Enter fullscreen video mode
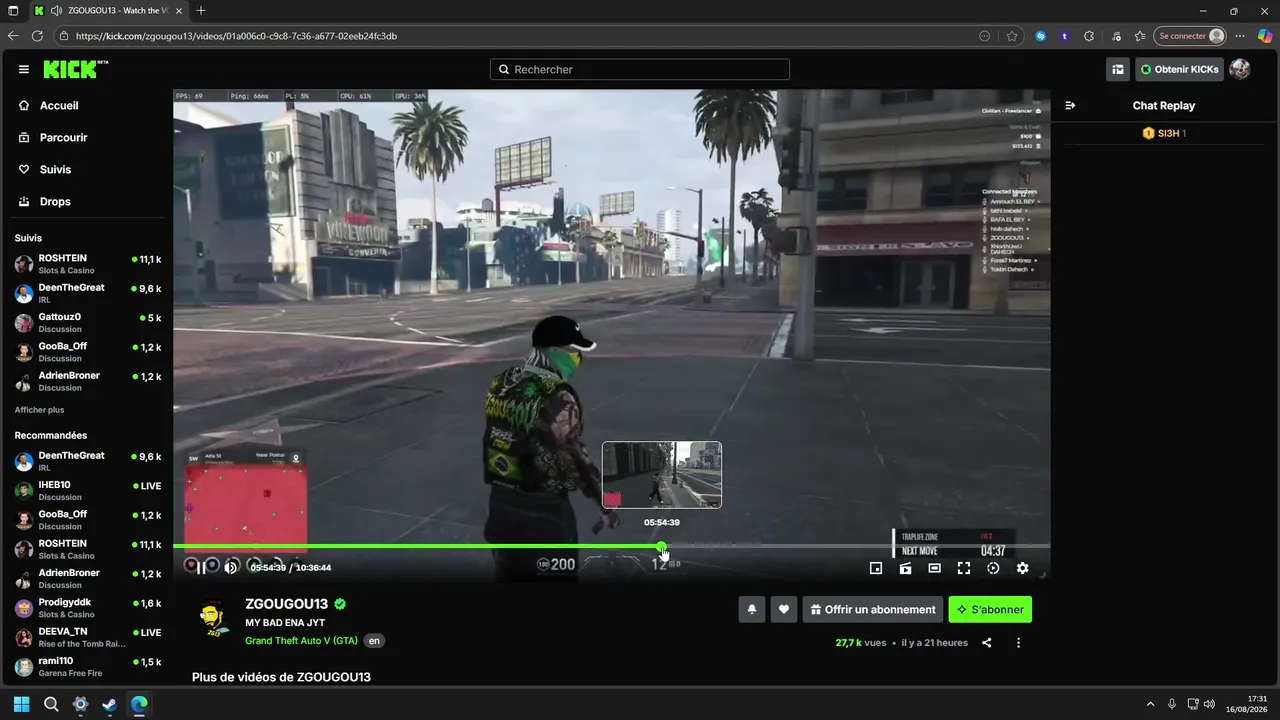The width and height of the screenshot is (1280, 720). click(x=964, y=568)
